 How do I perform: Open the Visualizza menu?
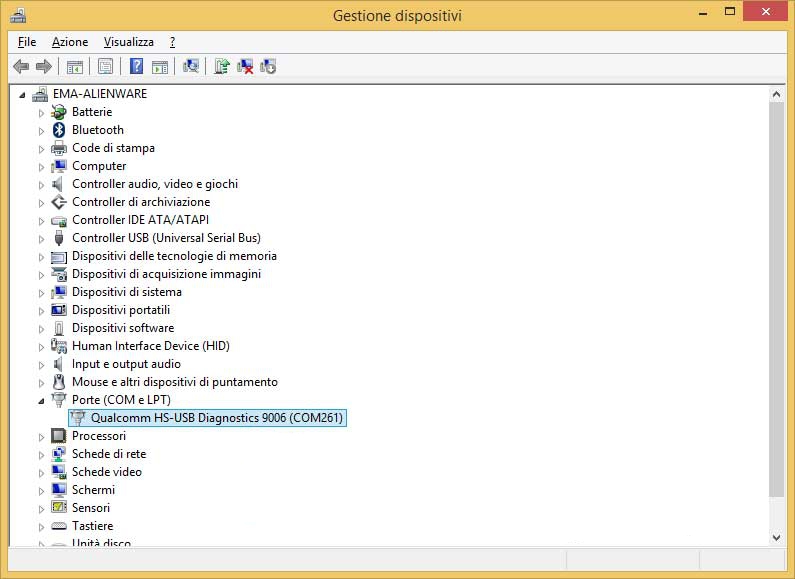point(128,42)
